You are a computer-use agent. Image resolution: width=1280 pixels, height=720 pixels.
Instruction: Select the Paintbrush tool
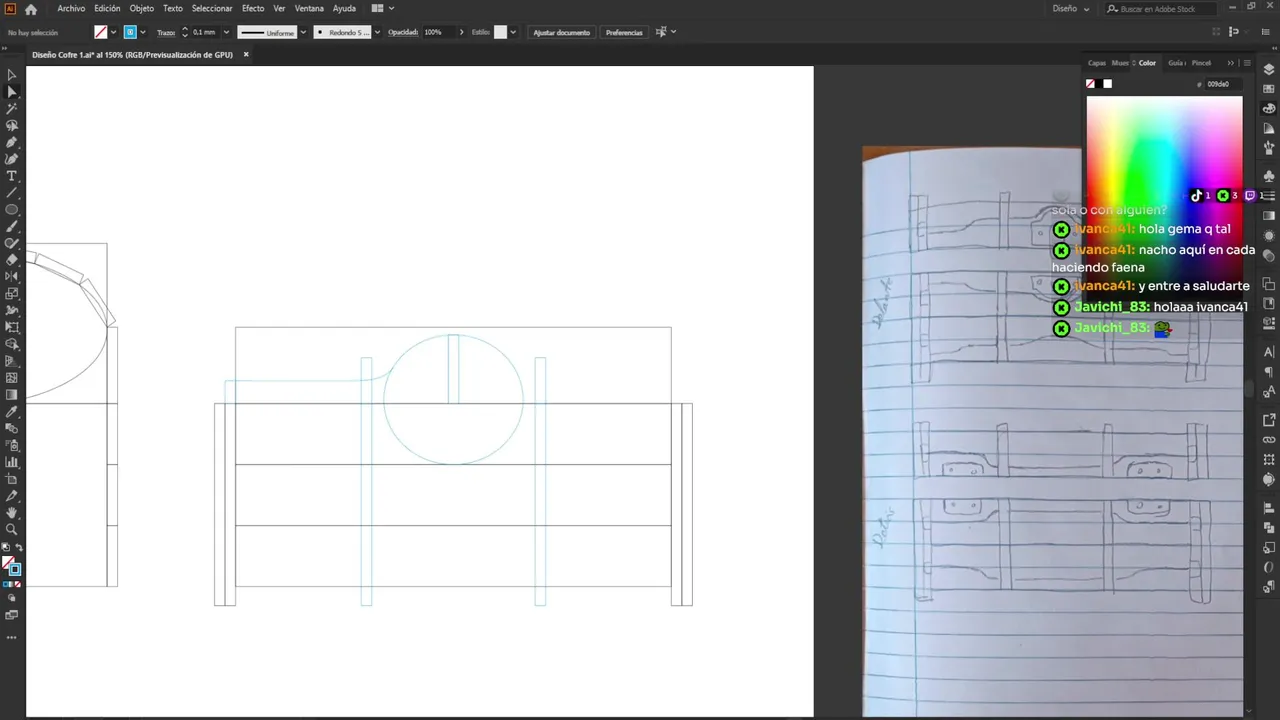coord(12,227)
